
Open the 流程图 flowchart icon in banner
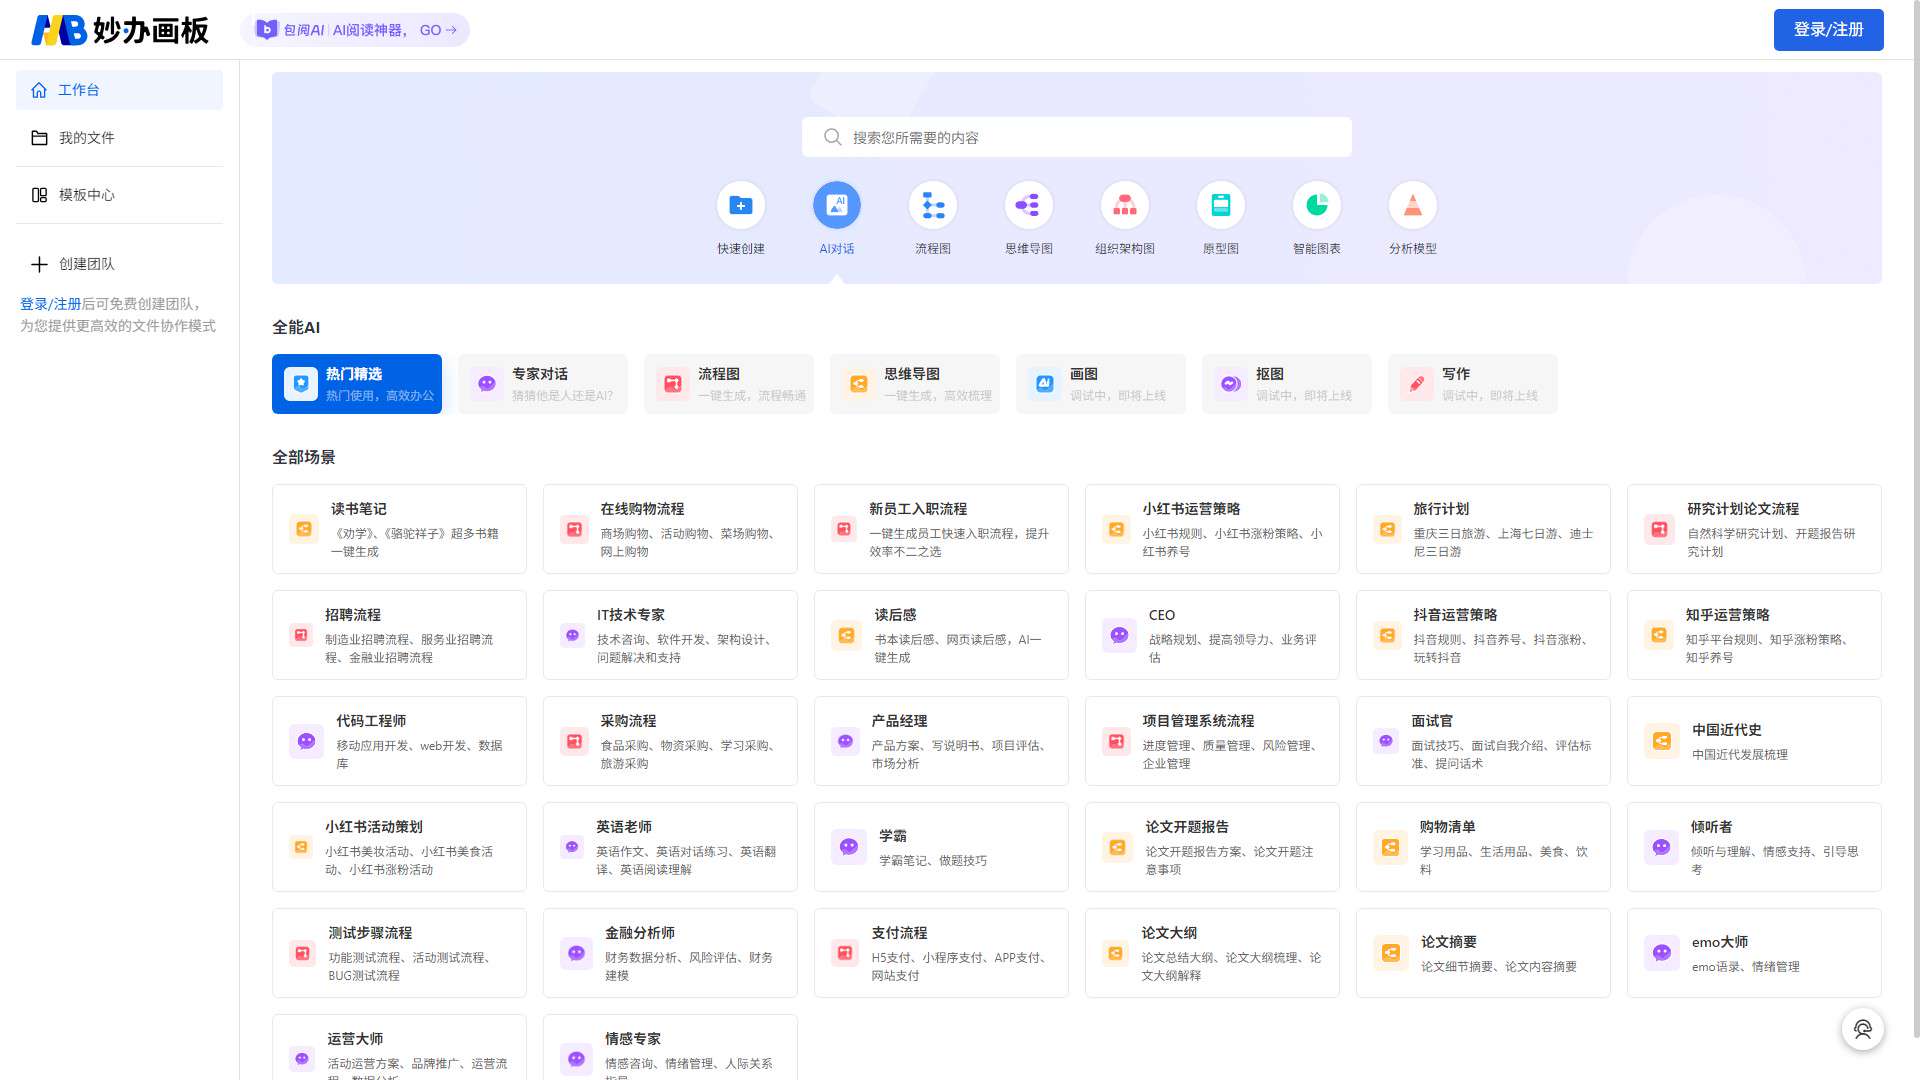click(x=932, y=205)
